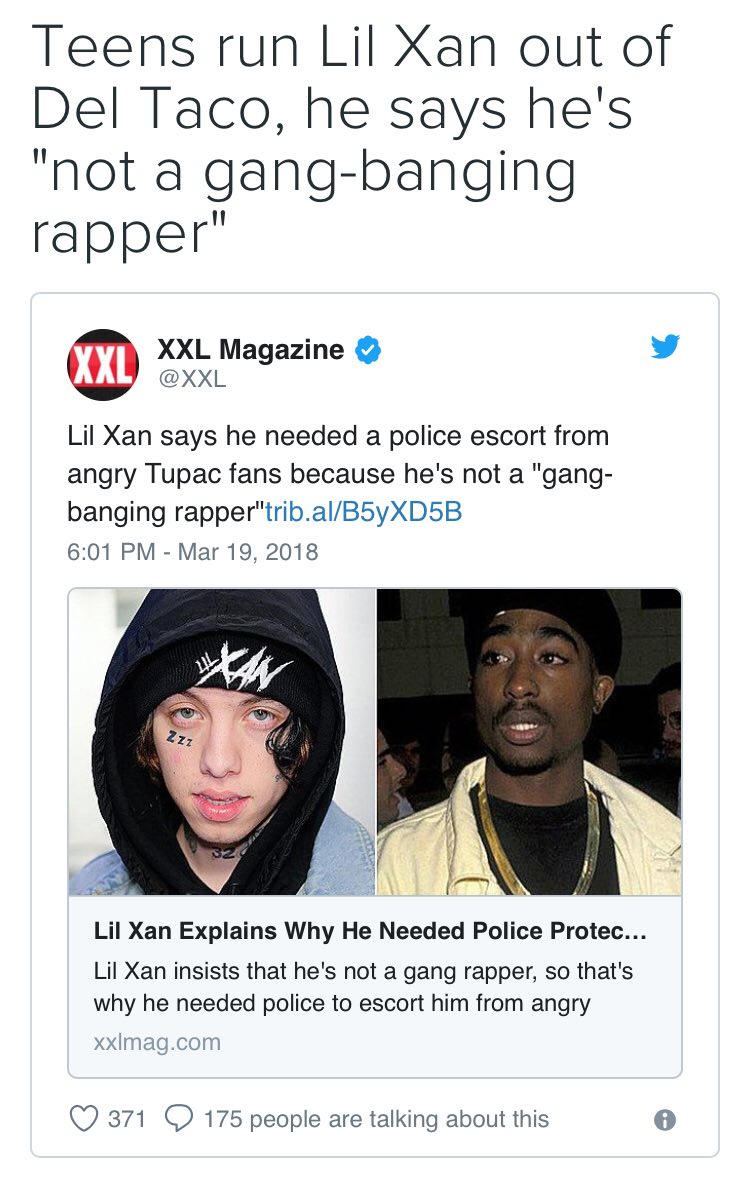The image size is (750, 1177).
Task: Open the XXL Magazine account name
Action: point(251,350)
